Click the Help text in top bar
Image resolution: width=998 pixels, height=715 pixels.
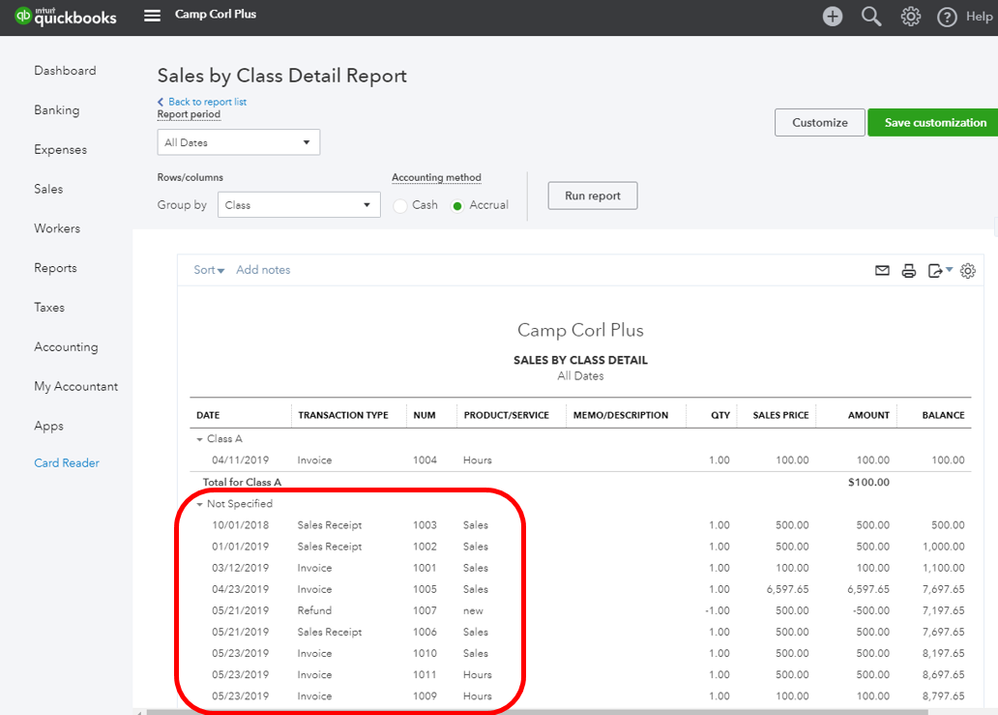(979, 17)
